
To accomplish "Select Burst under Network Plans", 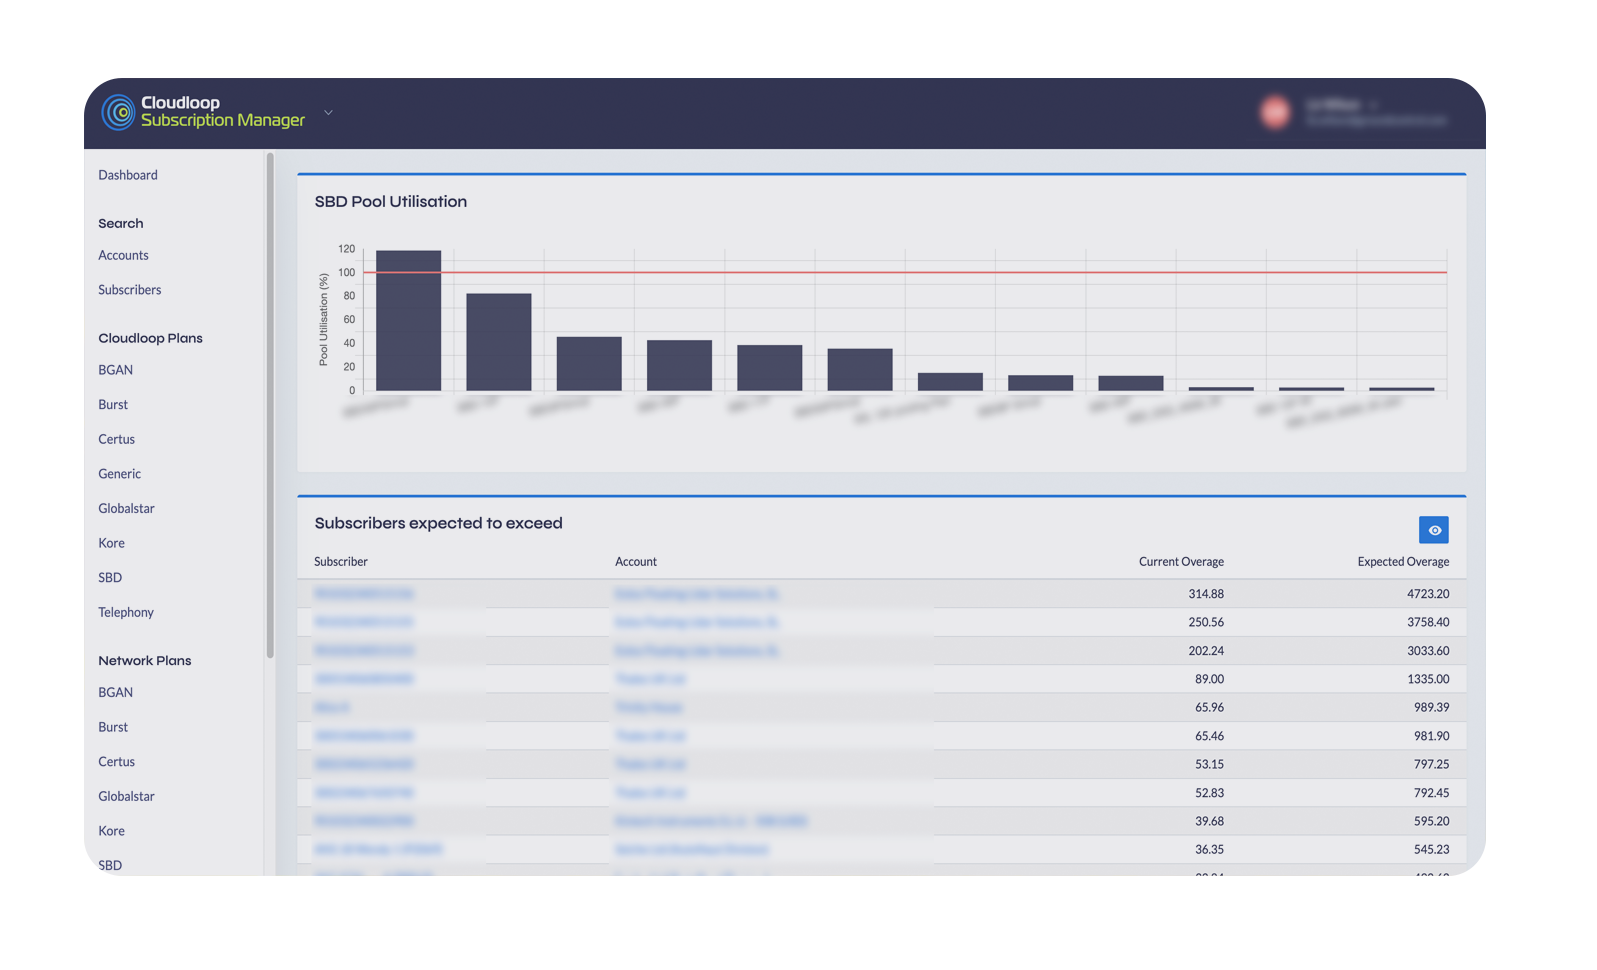I will tap(113, 727).
